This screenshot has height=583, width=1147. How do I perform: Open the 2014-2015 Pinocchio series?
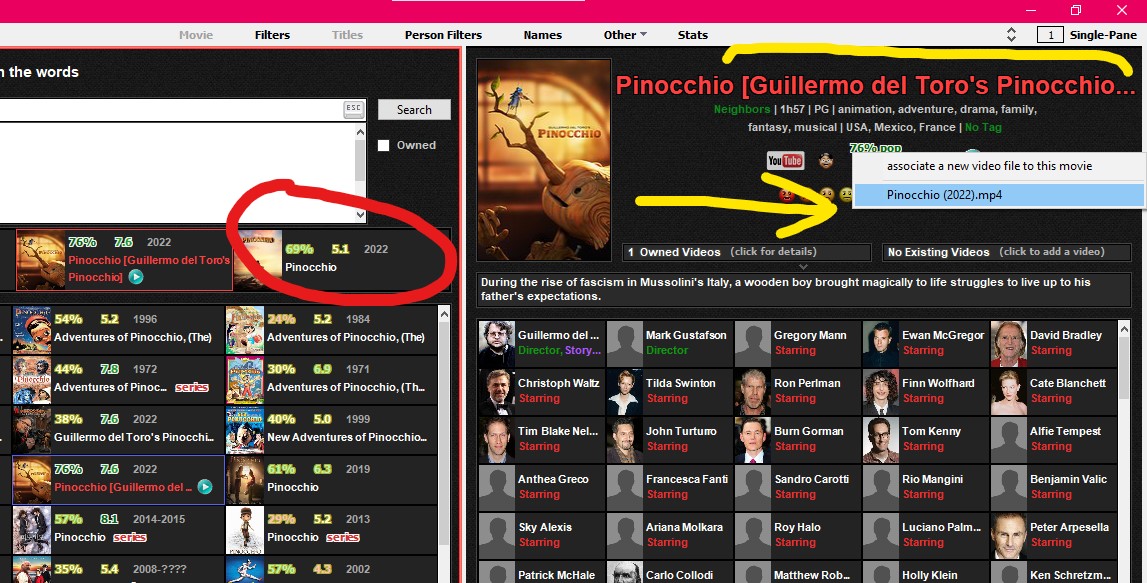tap(117, 529)
